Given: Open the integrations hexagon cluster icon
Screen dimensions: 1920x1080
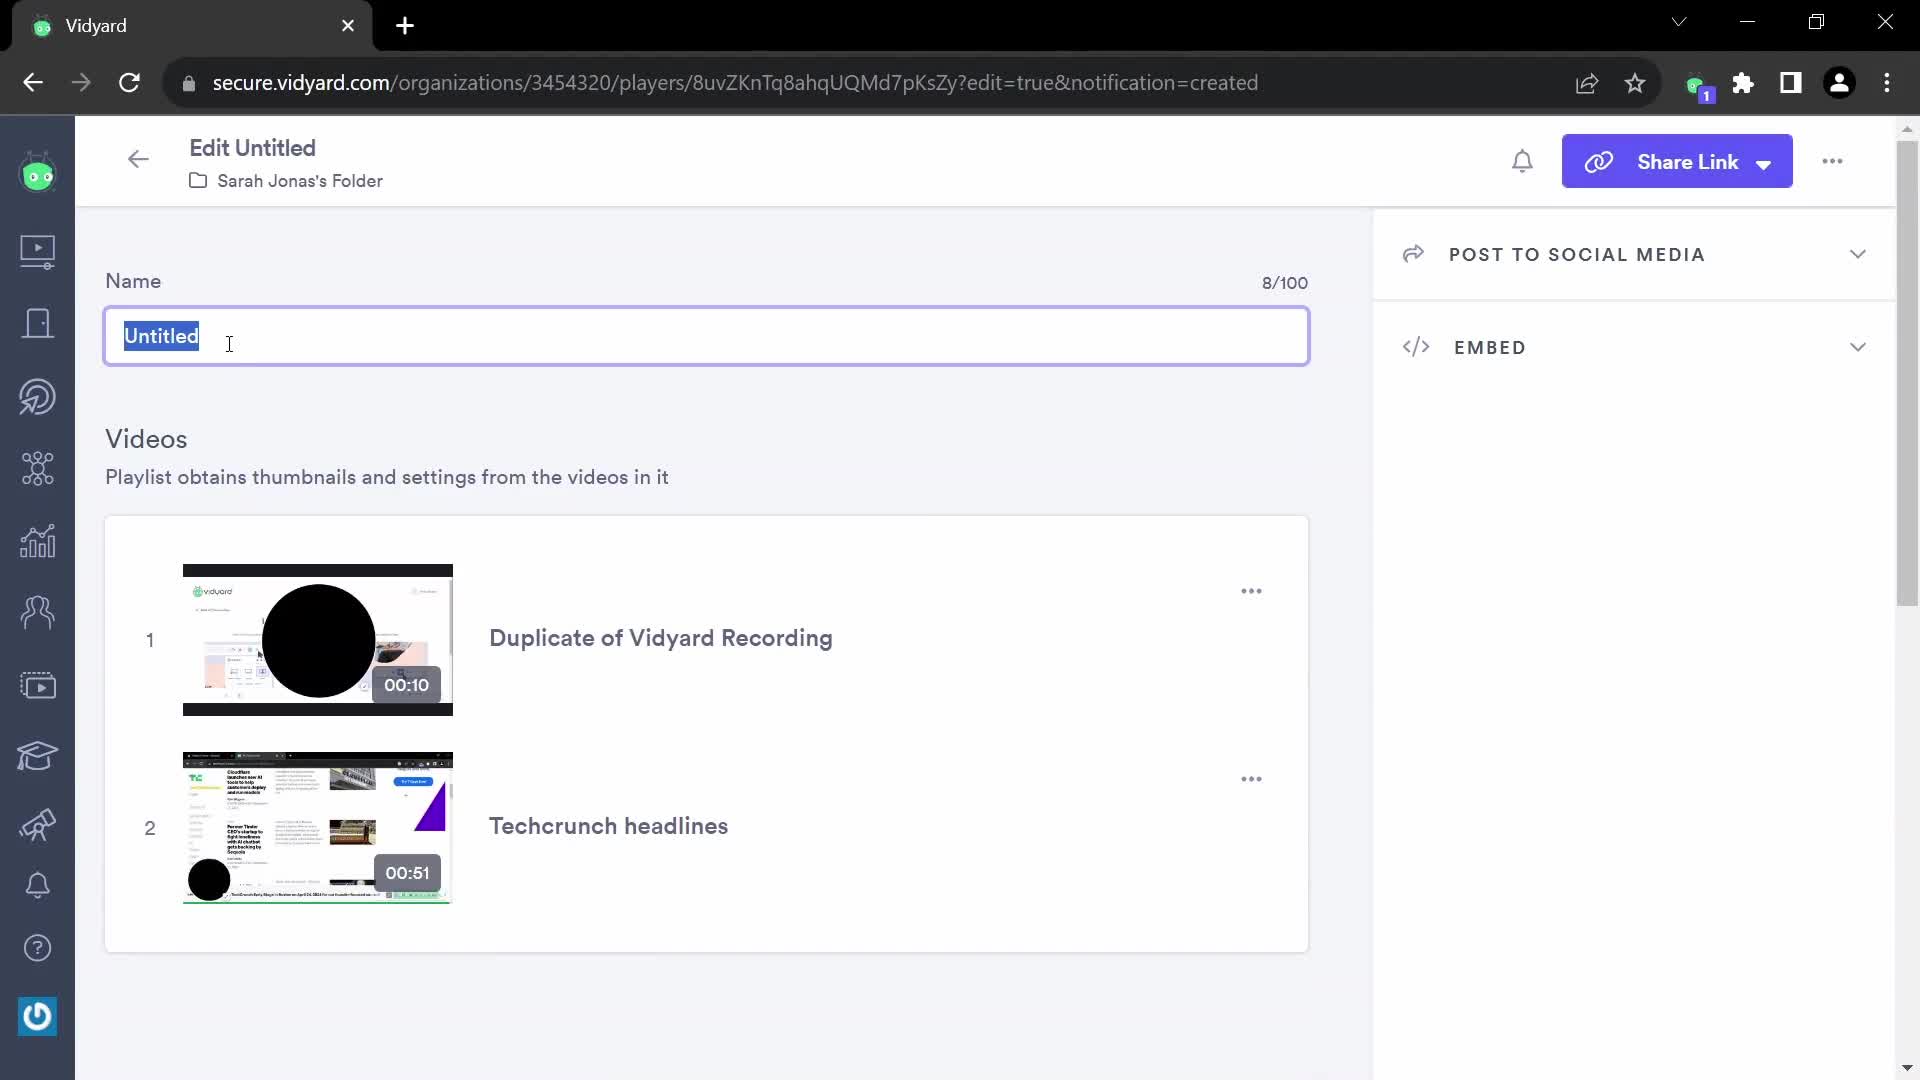Looking at the screenshot, I should point(38,468).
